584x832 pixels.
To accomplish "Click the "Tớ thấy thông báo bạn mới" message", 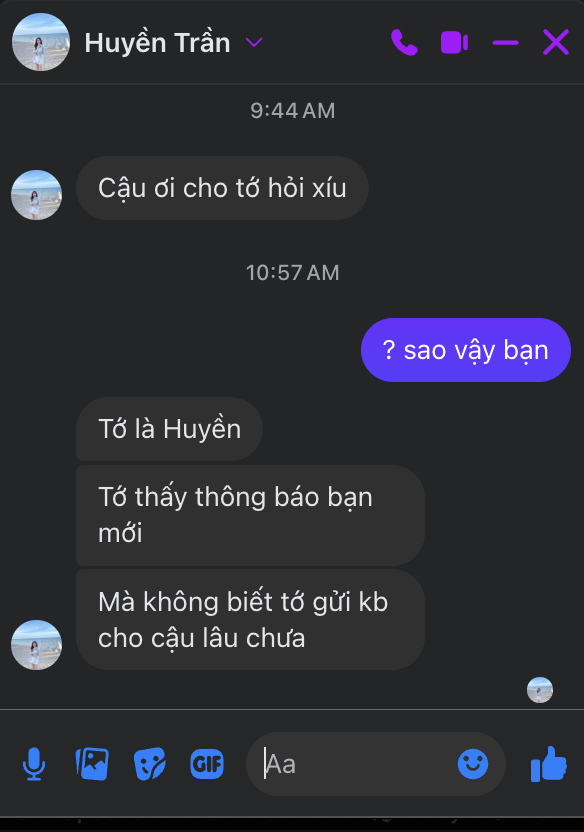I will click(250, 515).
